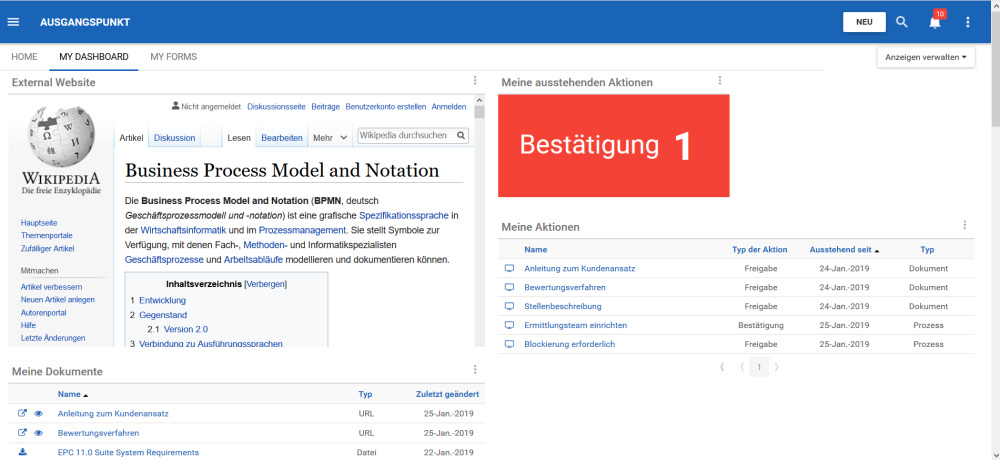1000x460 pixels.
Task: Select the MY DASHBOARD tab
Action: pyautogui.click(x=94, y=57)
